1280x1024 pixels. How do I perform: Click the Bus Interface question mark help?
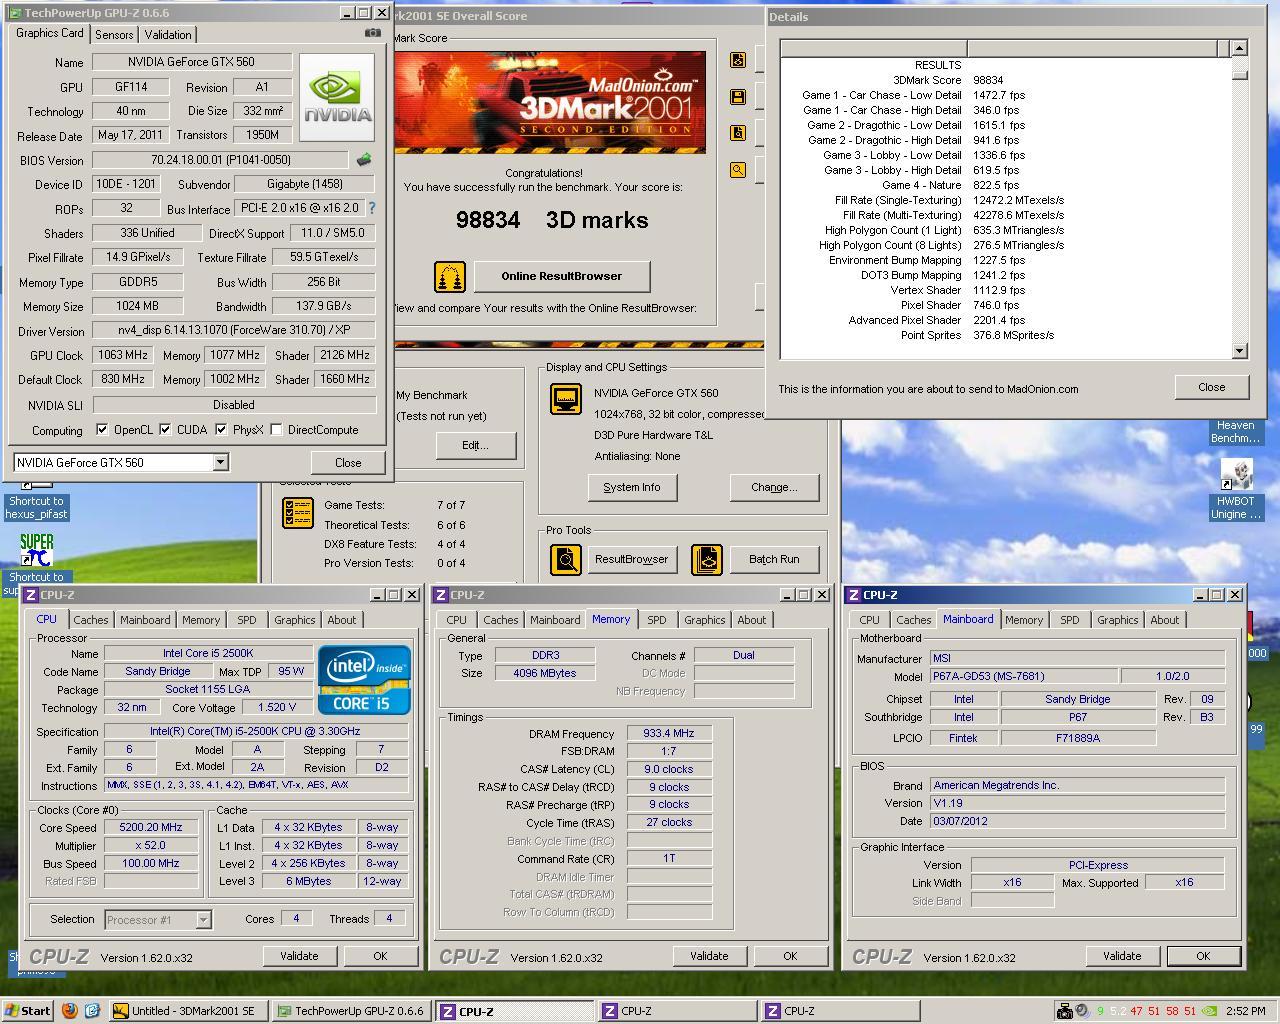pos(372,208)
